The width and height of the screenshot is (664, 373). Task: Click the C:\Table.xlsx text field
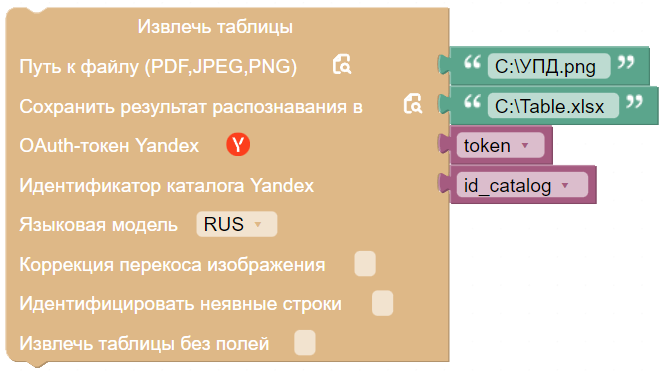553,106
